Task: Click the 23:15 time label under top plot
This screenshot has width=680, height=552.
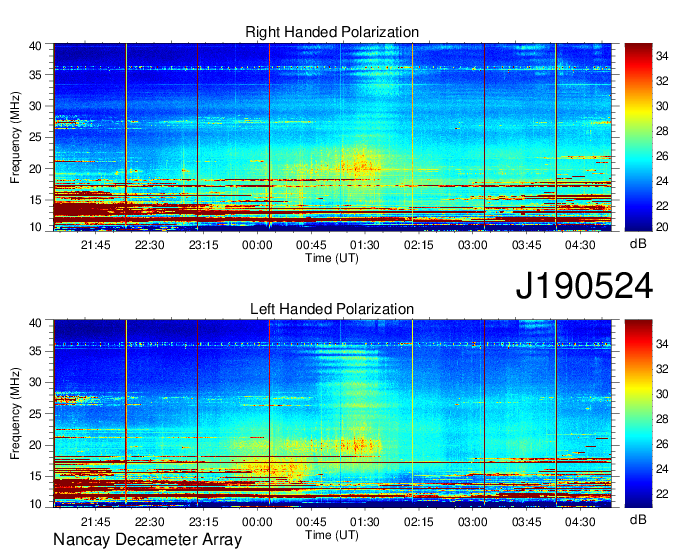Action: tap(203, 245)
